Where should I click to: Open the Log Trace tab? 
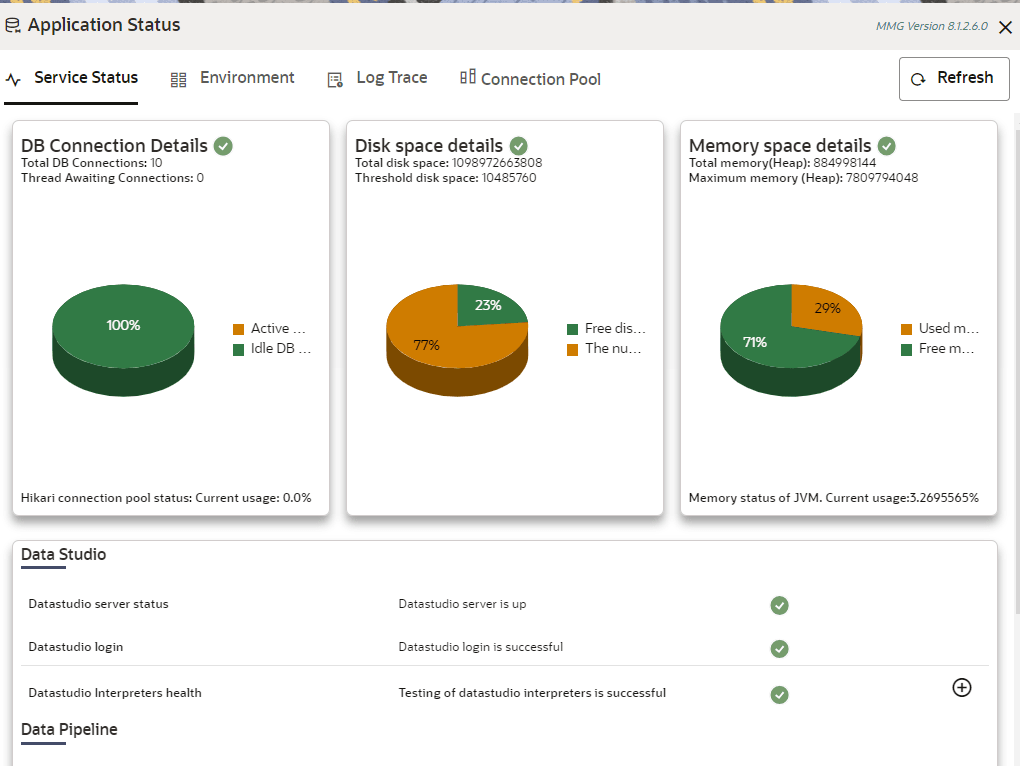point(377,77)
